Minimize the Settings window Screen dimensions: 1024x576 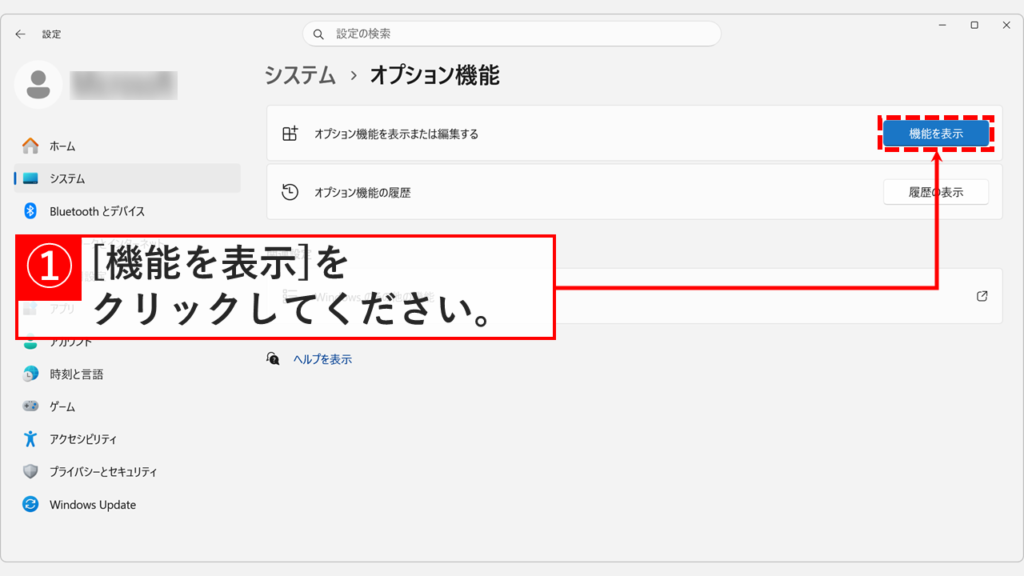click(942, 25)
